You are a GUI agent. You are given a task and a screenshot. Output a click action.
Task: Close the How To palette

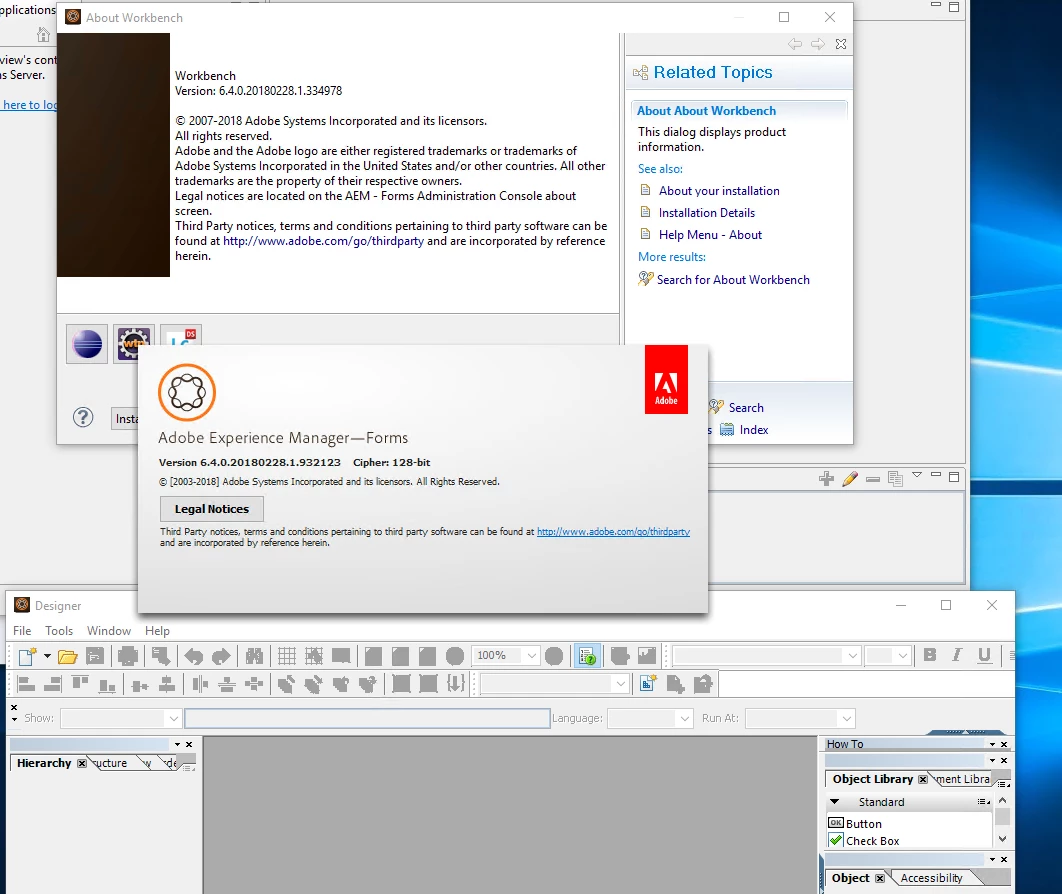pos(1004,744)
